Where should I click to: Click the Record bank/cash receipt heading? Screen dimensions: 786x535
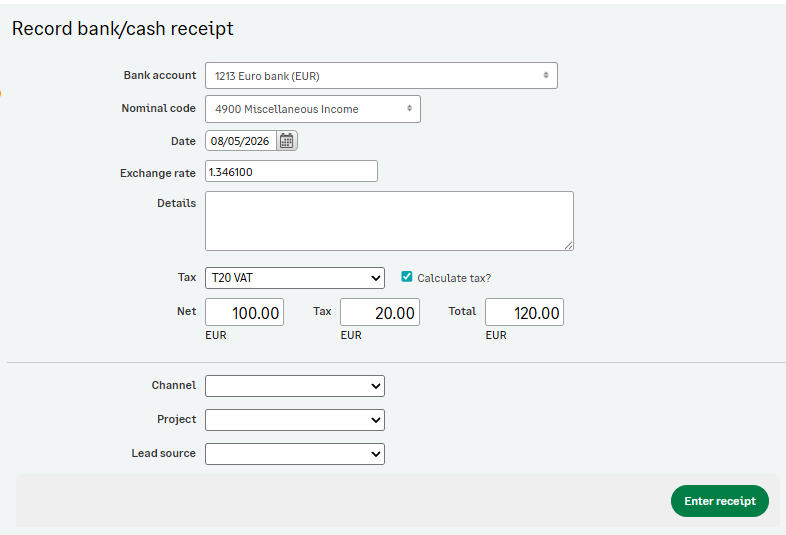(x=123, y=29)
